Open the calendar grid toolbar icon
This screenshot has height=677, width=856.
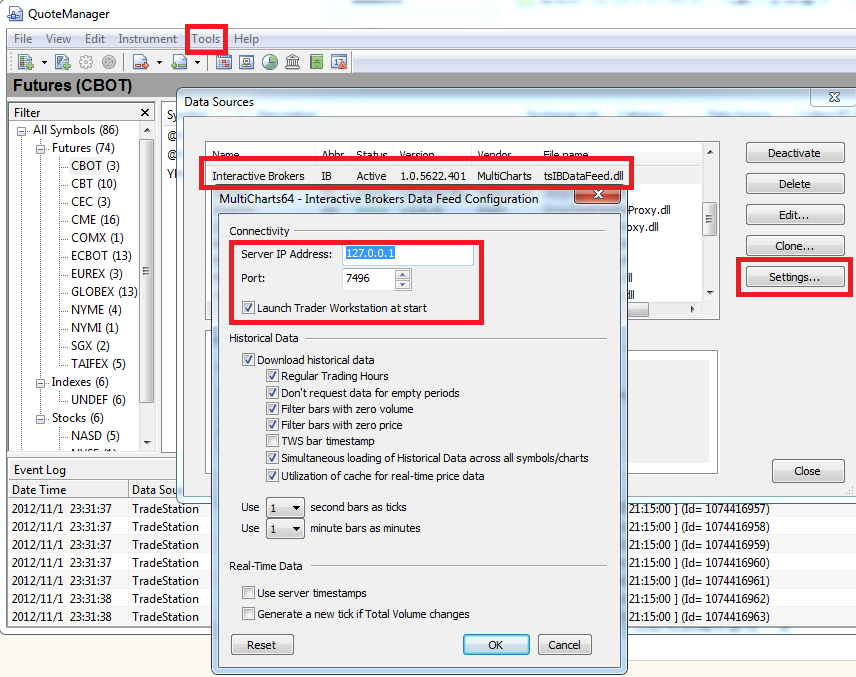[x=224, y=62]
